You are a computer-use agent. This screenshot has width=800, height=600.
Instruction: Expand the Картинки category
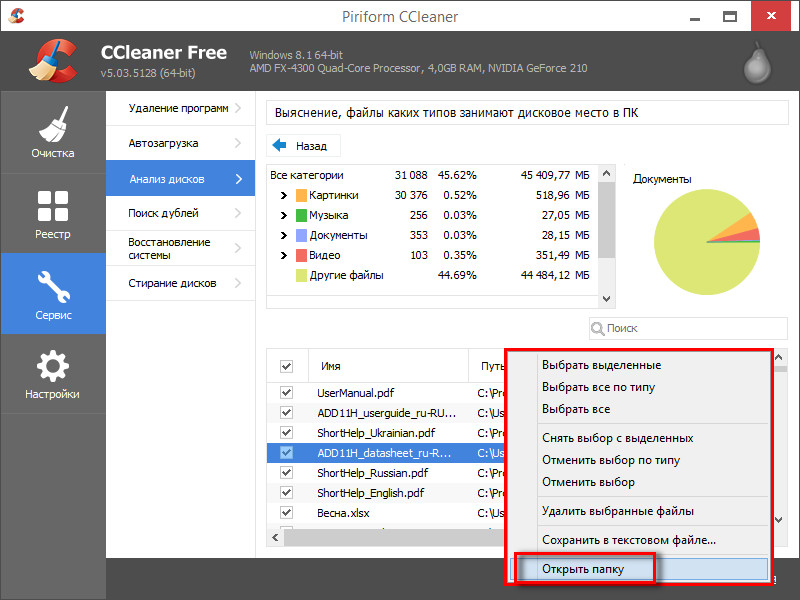click(284, 195)
